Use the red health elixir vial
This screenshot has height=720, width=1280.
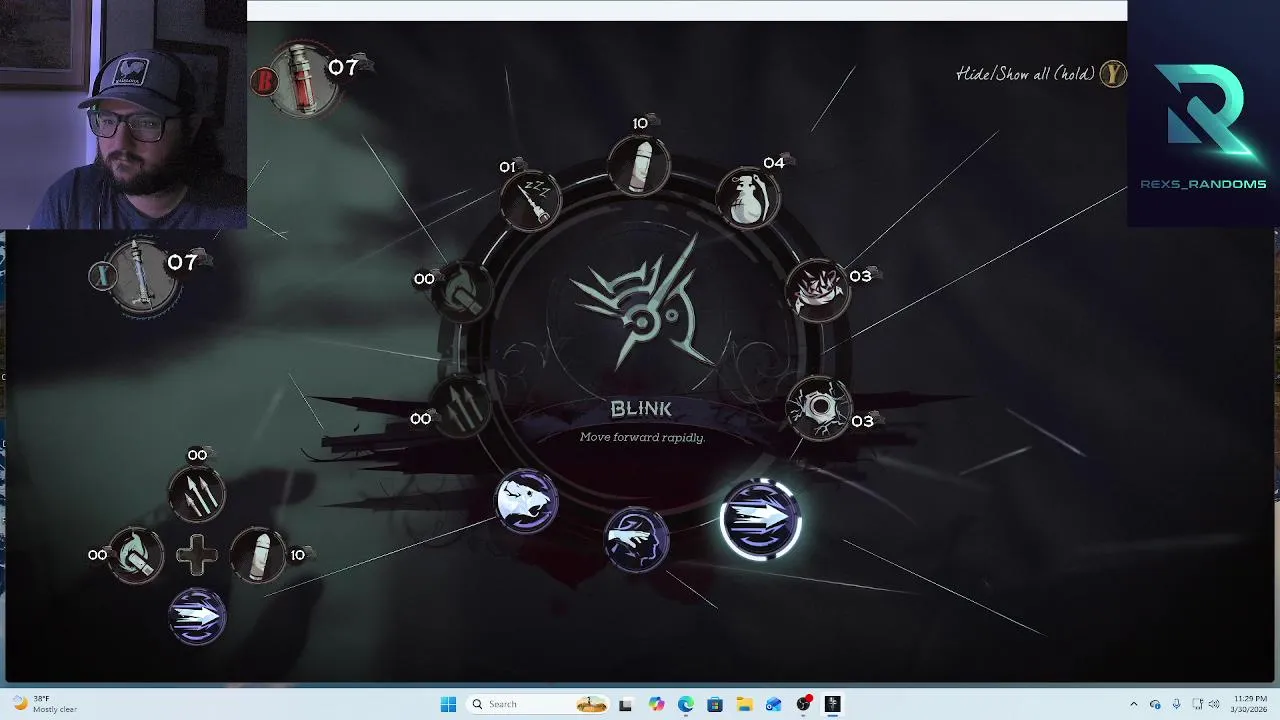pos(302,79)
